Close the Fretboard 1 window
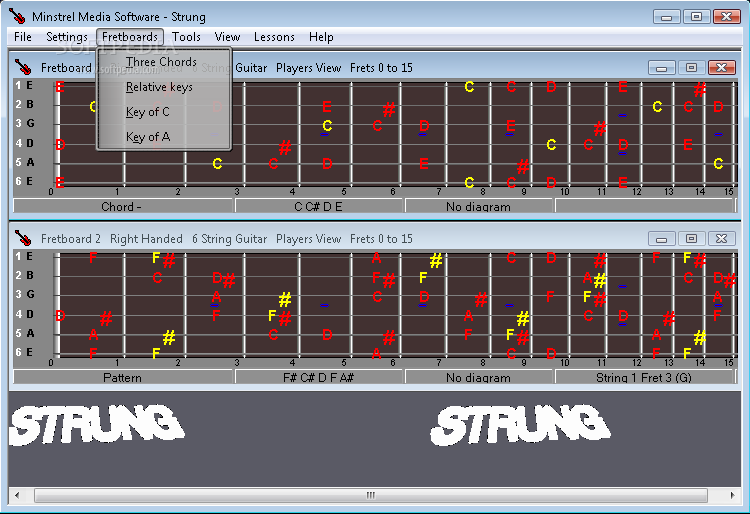 [x=721, y=67]
